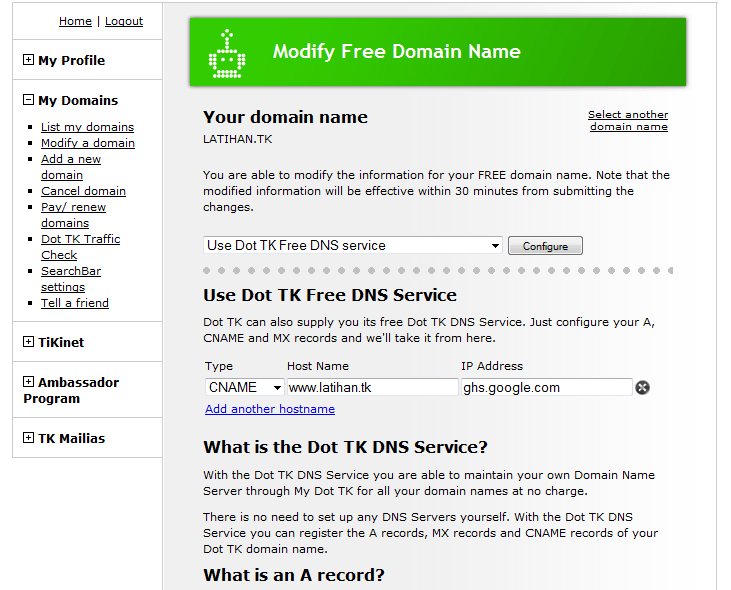Click the Configure button
The height and width of the screenshot is (590, 731).
point(545,246)
